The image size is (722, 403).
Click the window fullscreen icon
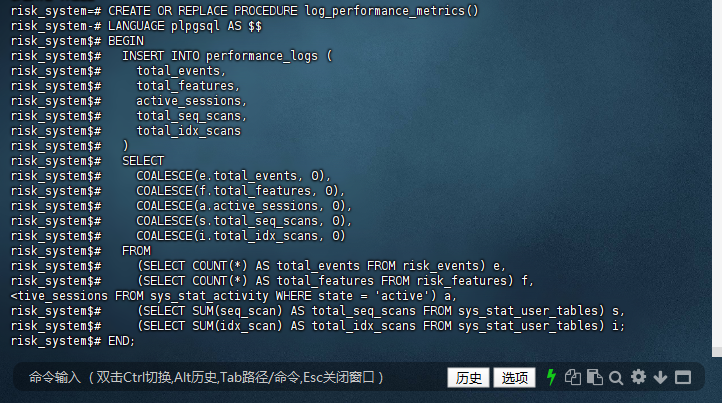[683, 377]
